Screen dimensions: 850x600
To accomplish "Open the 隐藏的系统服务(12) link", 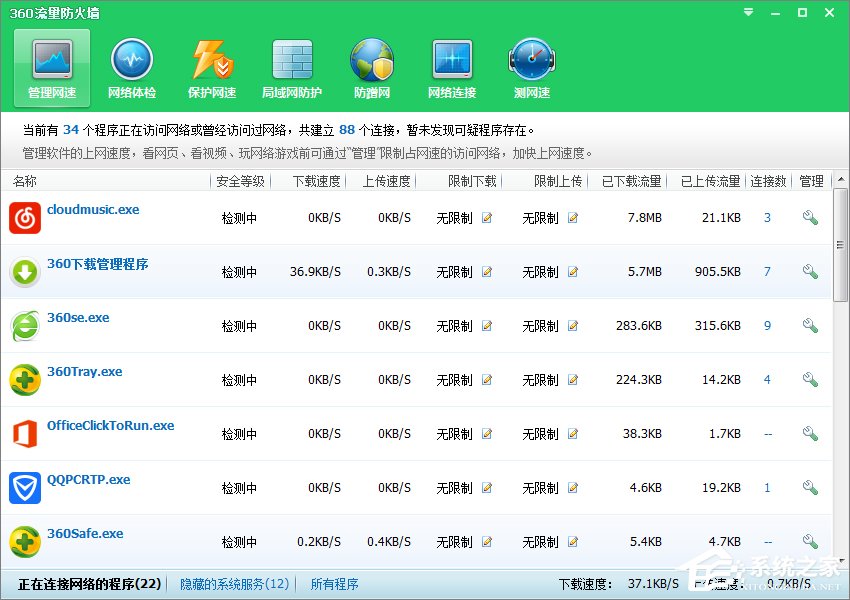I will click(233, 583).
